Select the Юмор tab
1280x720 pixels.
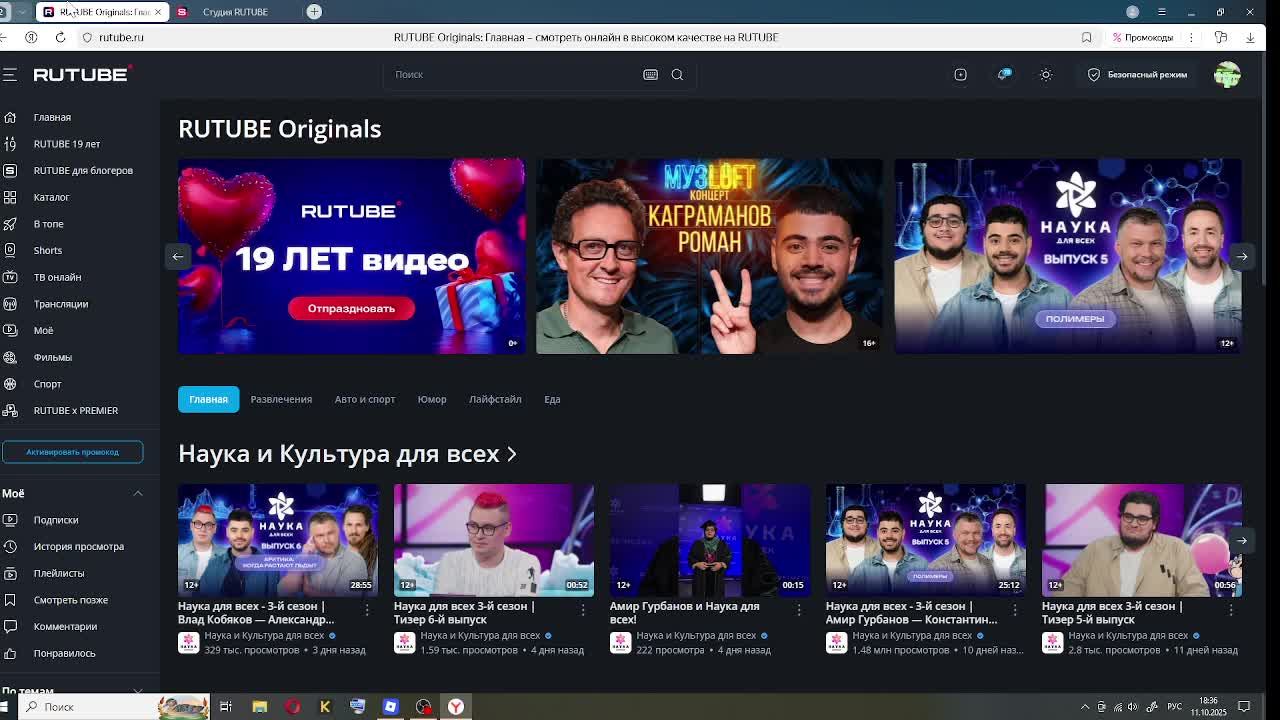[432, 399]
